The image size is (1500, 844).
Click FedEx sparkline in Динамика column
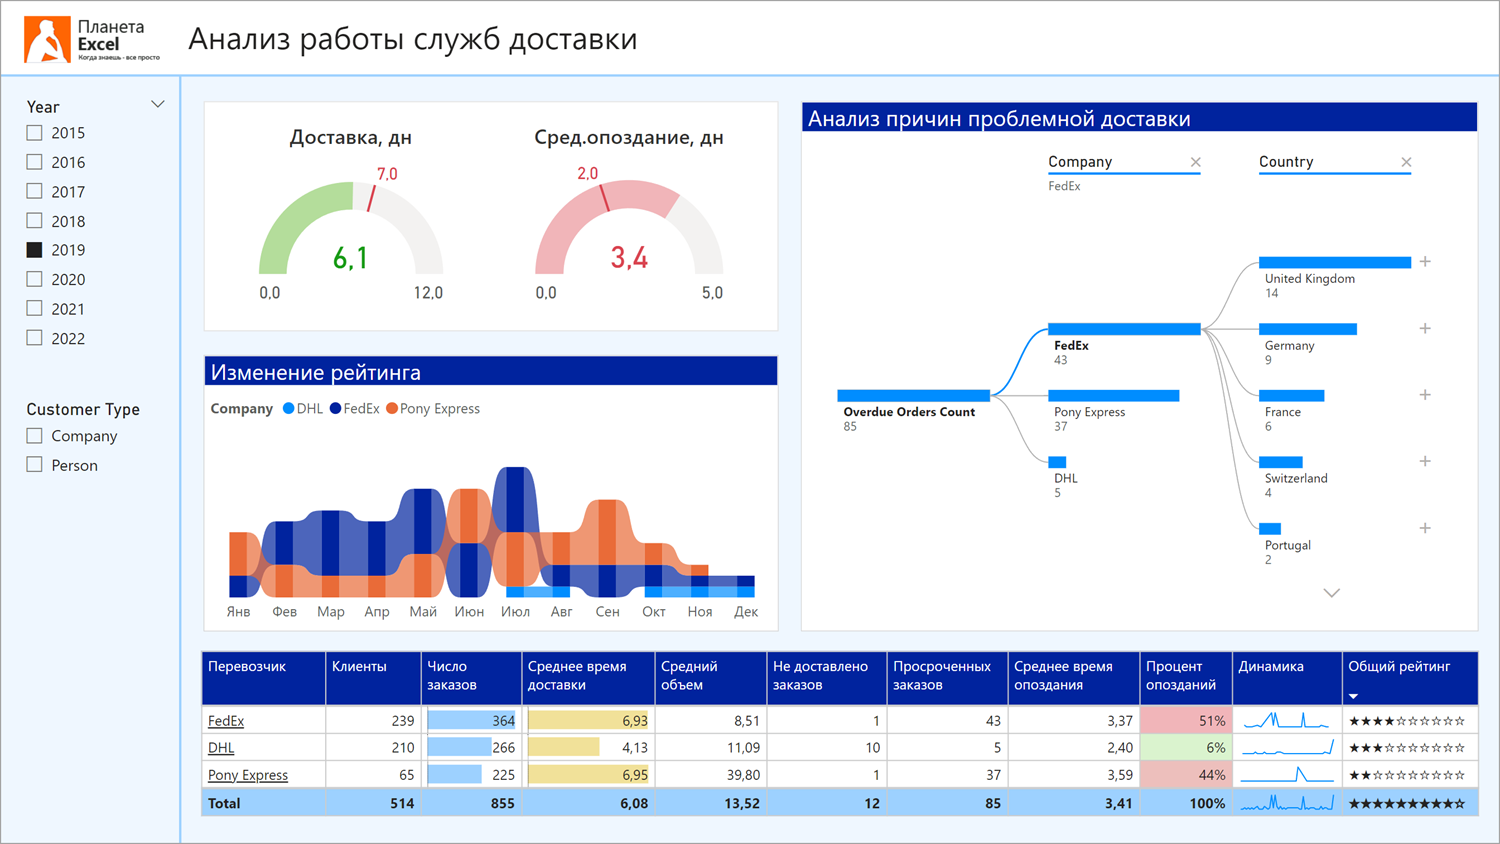1287,720
